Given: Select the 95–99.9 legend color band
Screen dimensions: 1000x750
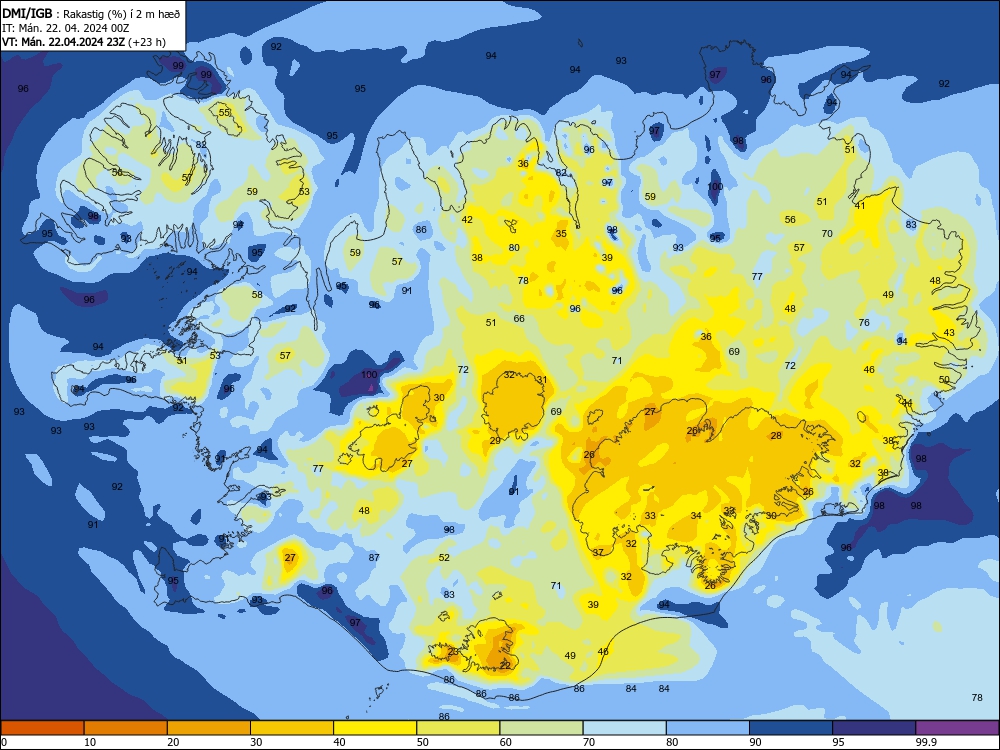Looking at the screenshot, I should [x=874, y=728].
